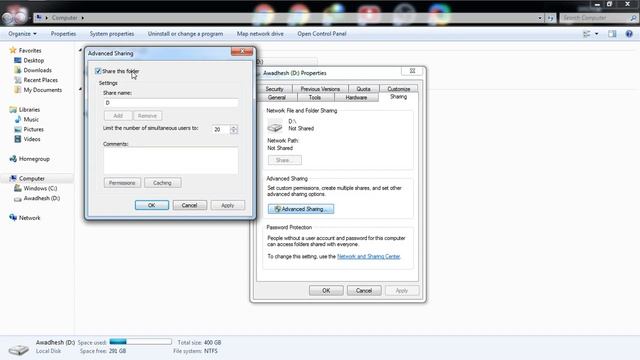The width and height of the screenshot is (640, 360).
Task: Open the Music library
Action: pos(31,120)
